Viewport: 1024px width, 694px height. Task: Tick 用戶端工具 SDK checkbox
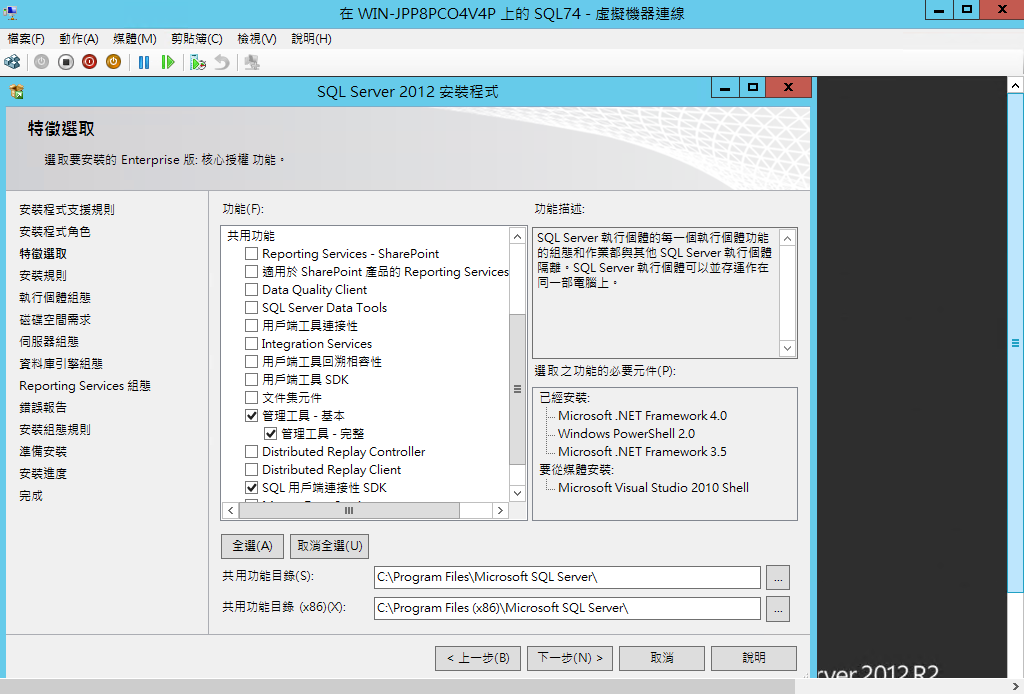(251, 379)
